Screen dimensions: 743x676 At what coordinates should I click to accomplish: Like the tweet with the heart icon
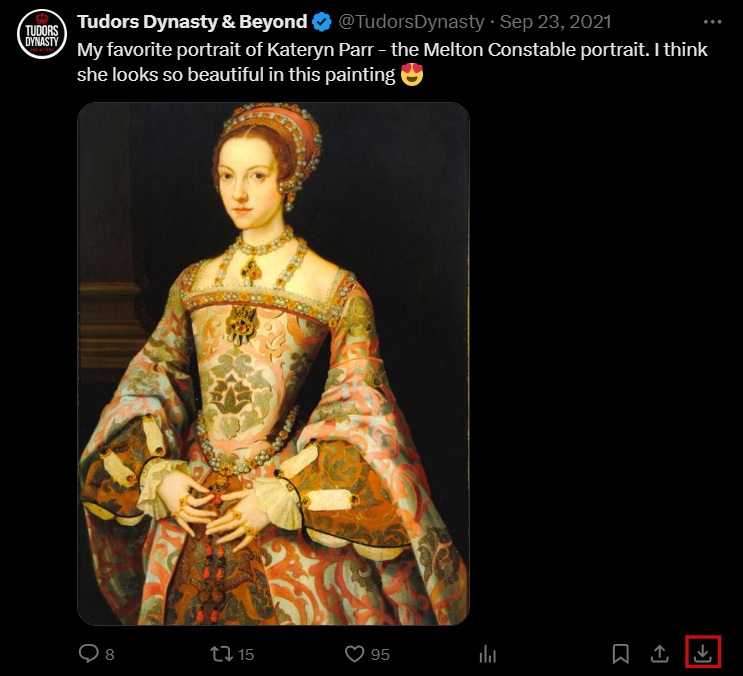pyautogui.click(x=354, y=653)
